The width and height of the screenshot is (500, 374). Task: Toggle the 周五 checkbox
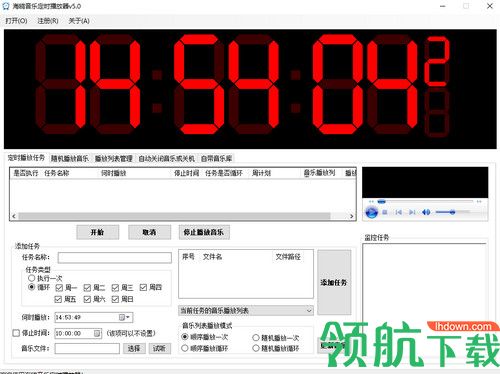[x=58, y=299]
